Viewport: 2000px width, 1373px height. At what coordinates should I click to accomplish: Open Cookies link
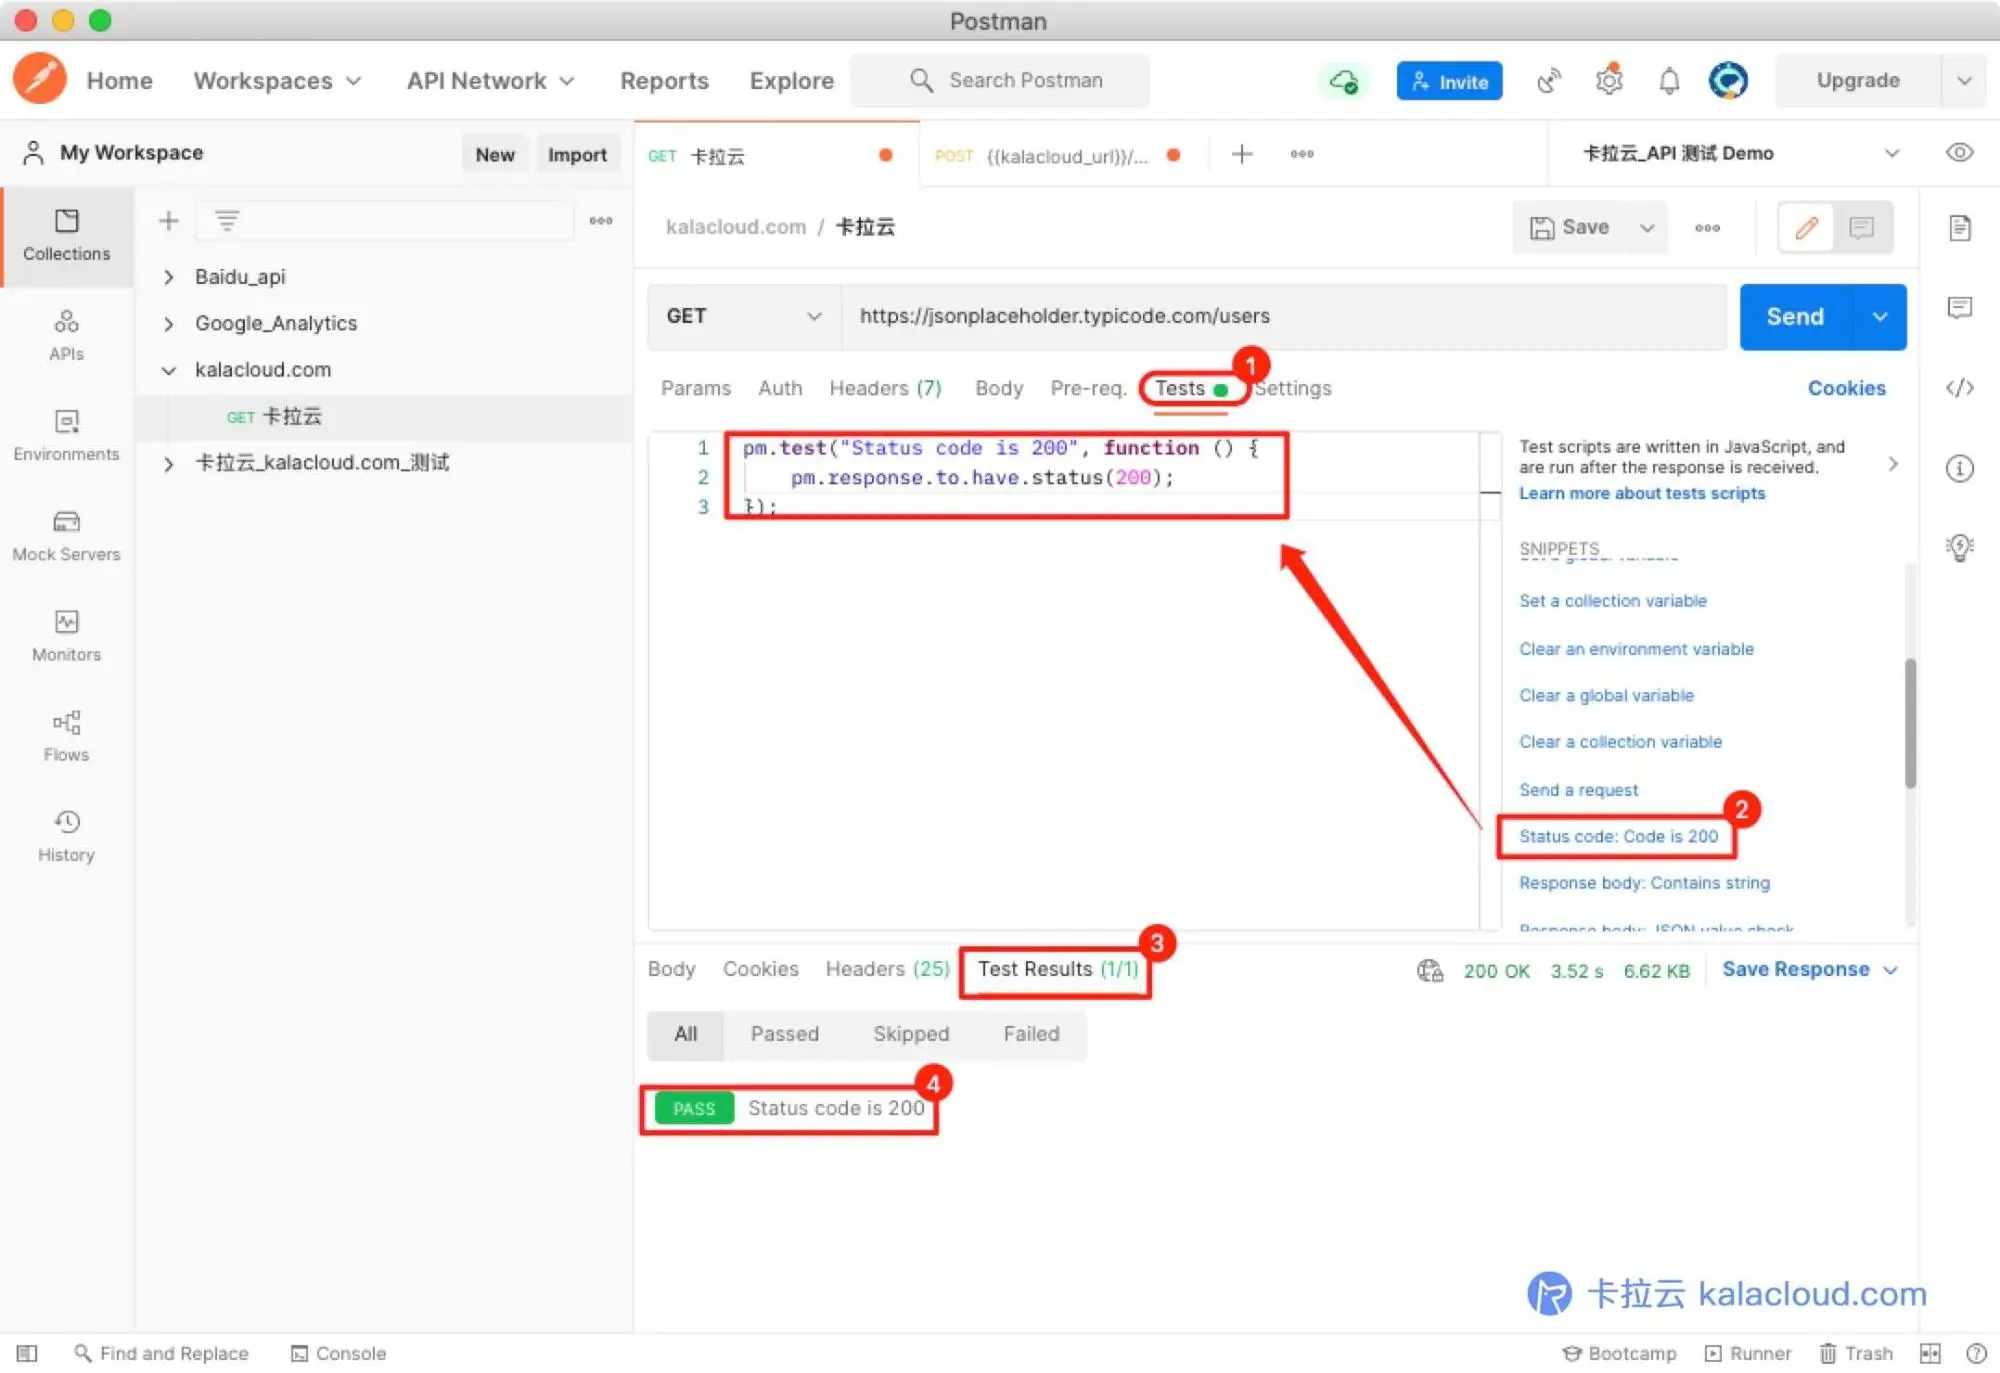(x=1846, y=388)
